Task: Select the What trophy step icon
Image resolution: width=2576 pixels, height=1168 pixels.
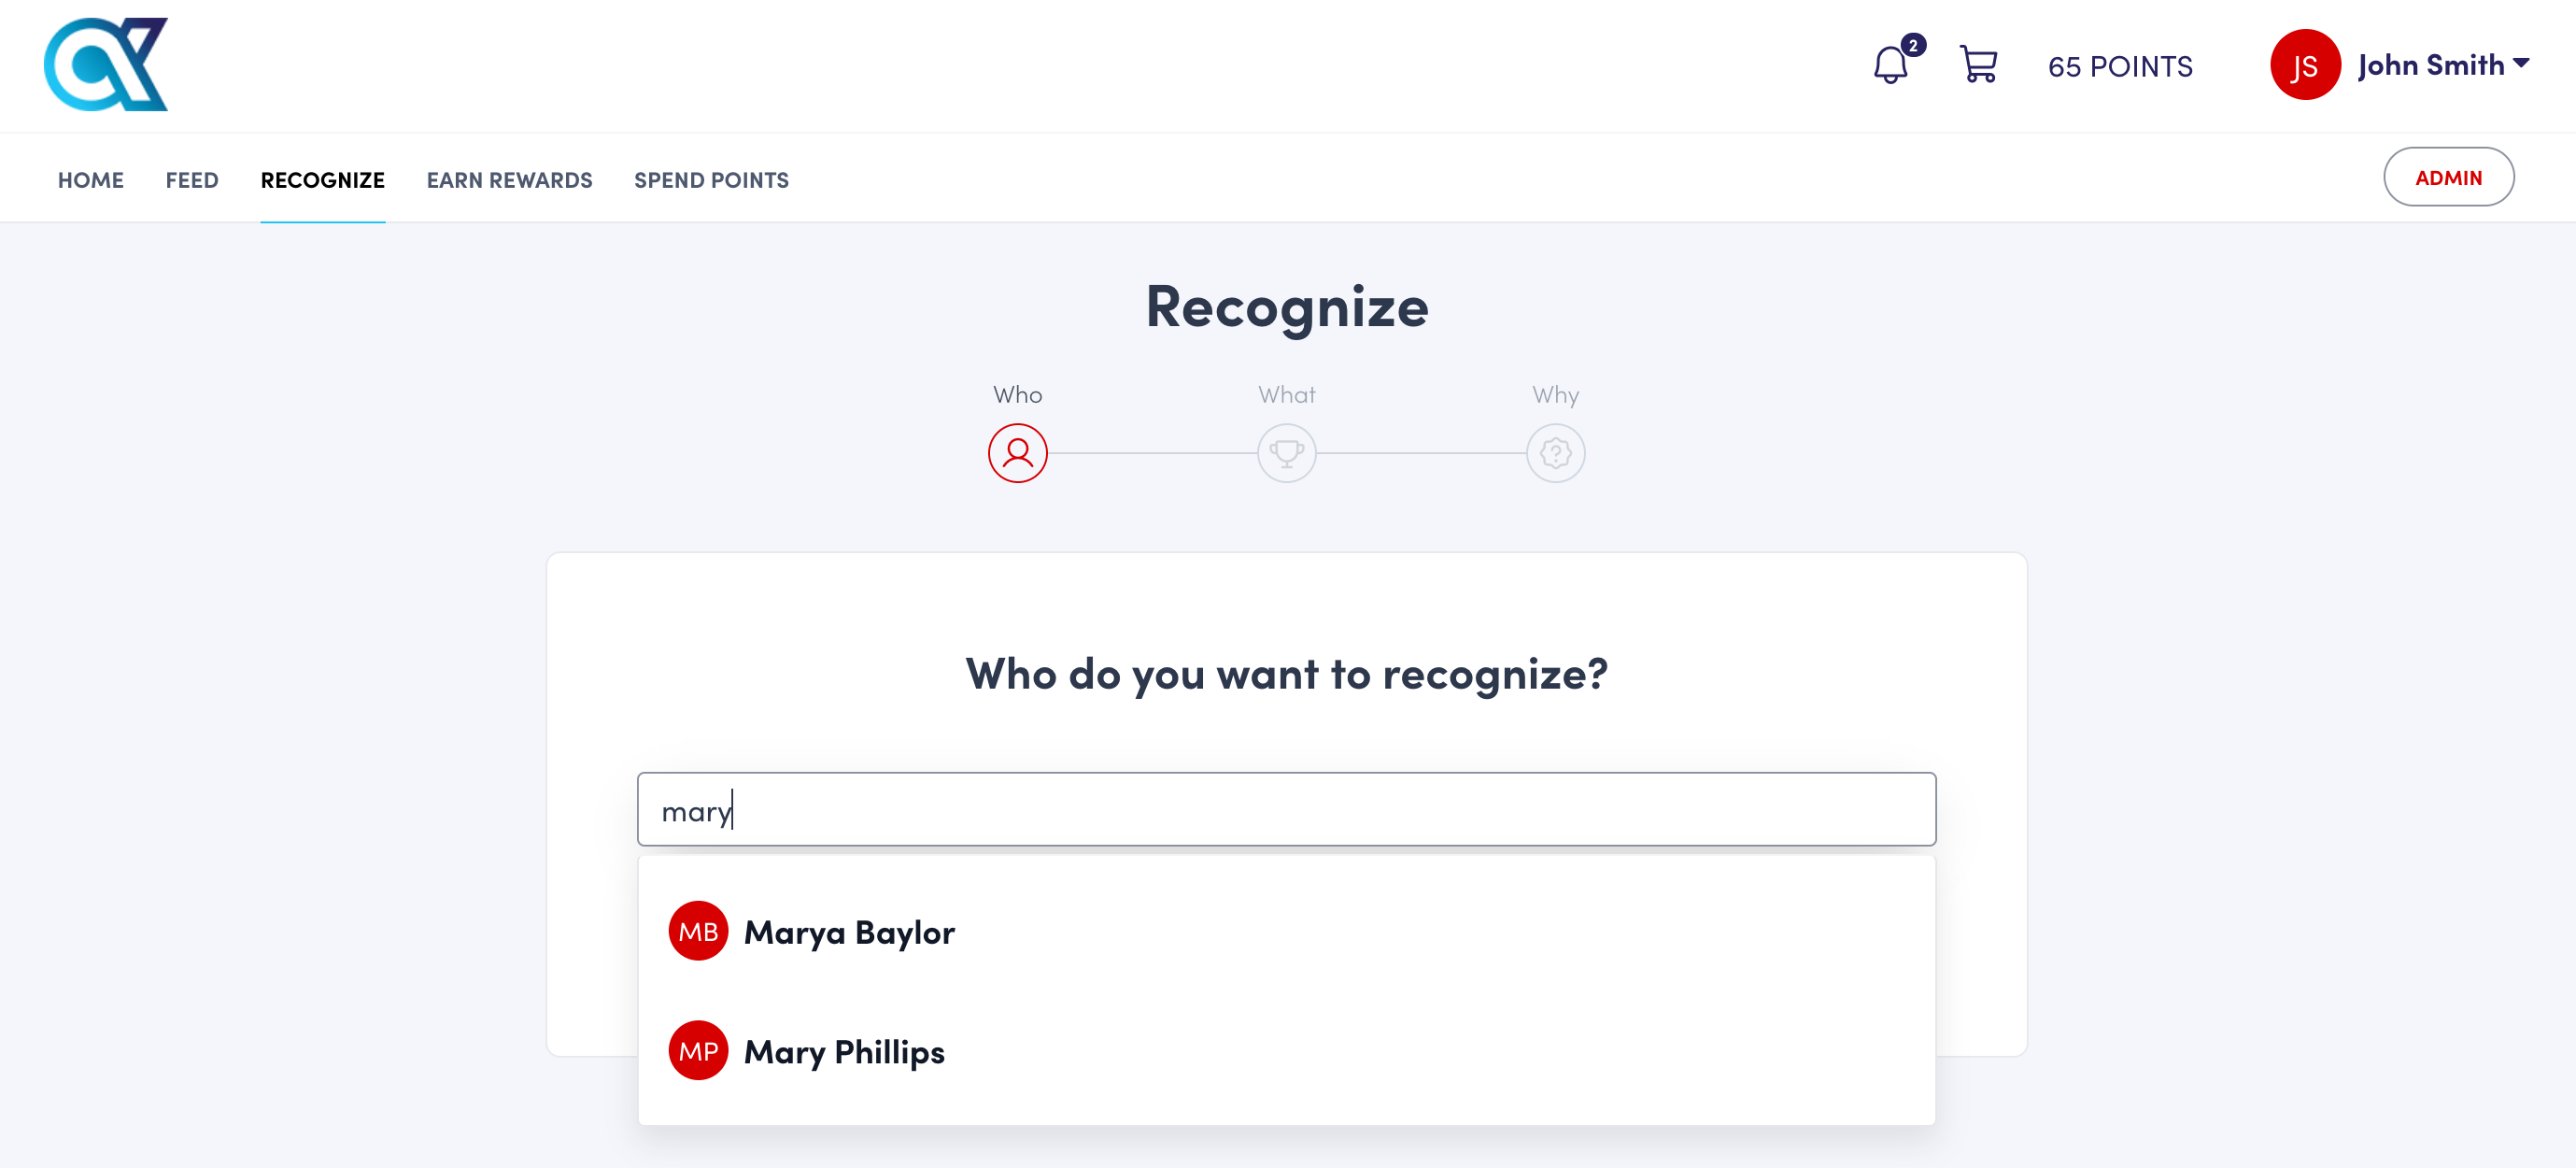Action: [x=1286, y=453]
